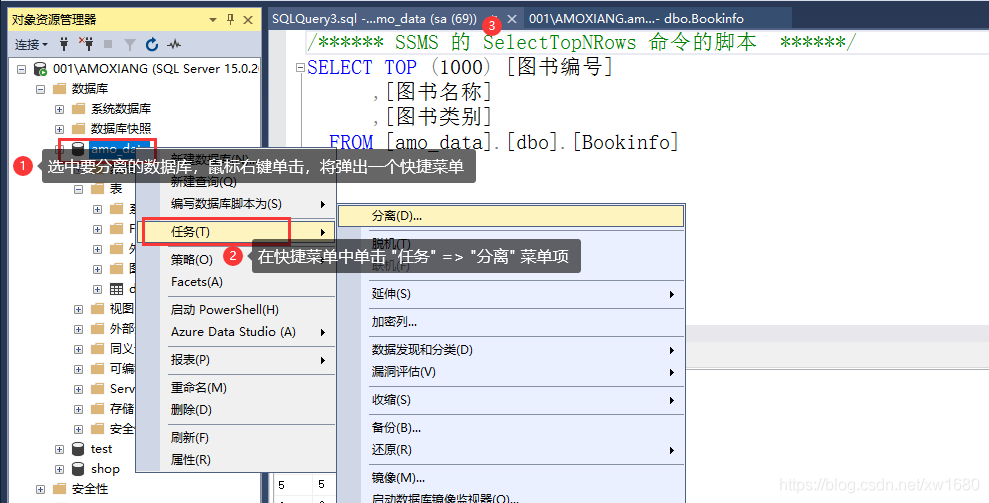
Task: Click the stop square icon in Object Explorer toolbar
Action: pos(108,44)
